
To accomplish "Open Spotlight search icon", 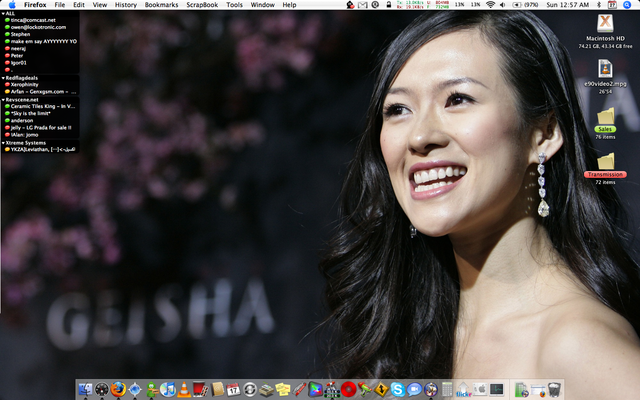I will pyautogui.click(x=627, y=5).
